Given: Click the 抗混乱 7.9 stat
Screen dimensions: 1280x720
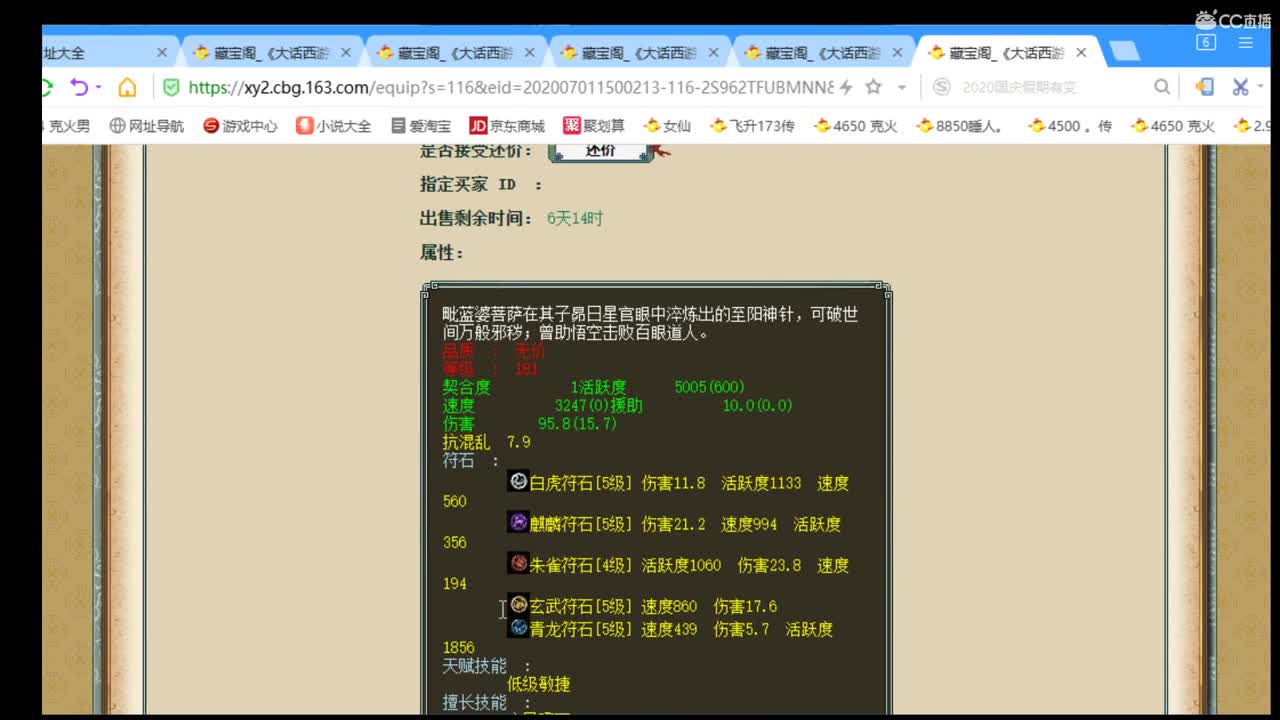Looking at the screenshot, I should (486, 442).
